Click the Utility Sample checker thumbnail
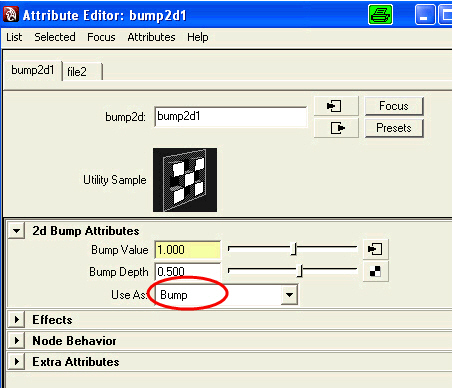 point(185,180)
